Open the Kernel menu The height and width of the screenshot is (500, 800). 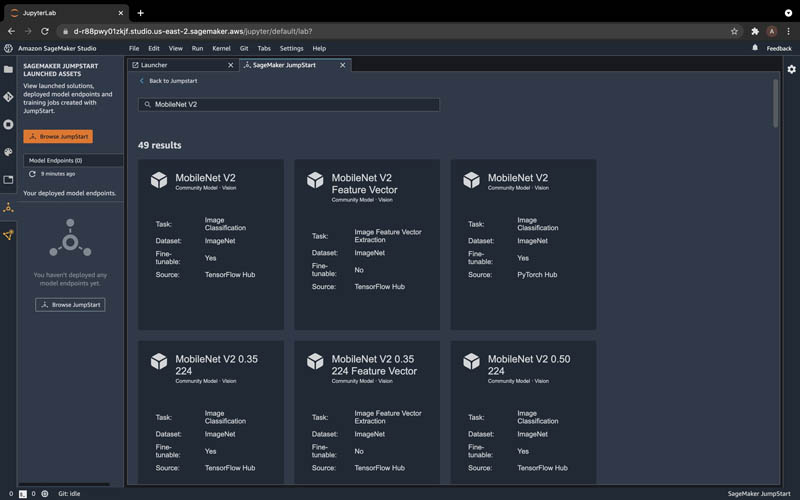coord(221,48)
